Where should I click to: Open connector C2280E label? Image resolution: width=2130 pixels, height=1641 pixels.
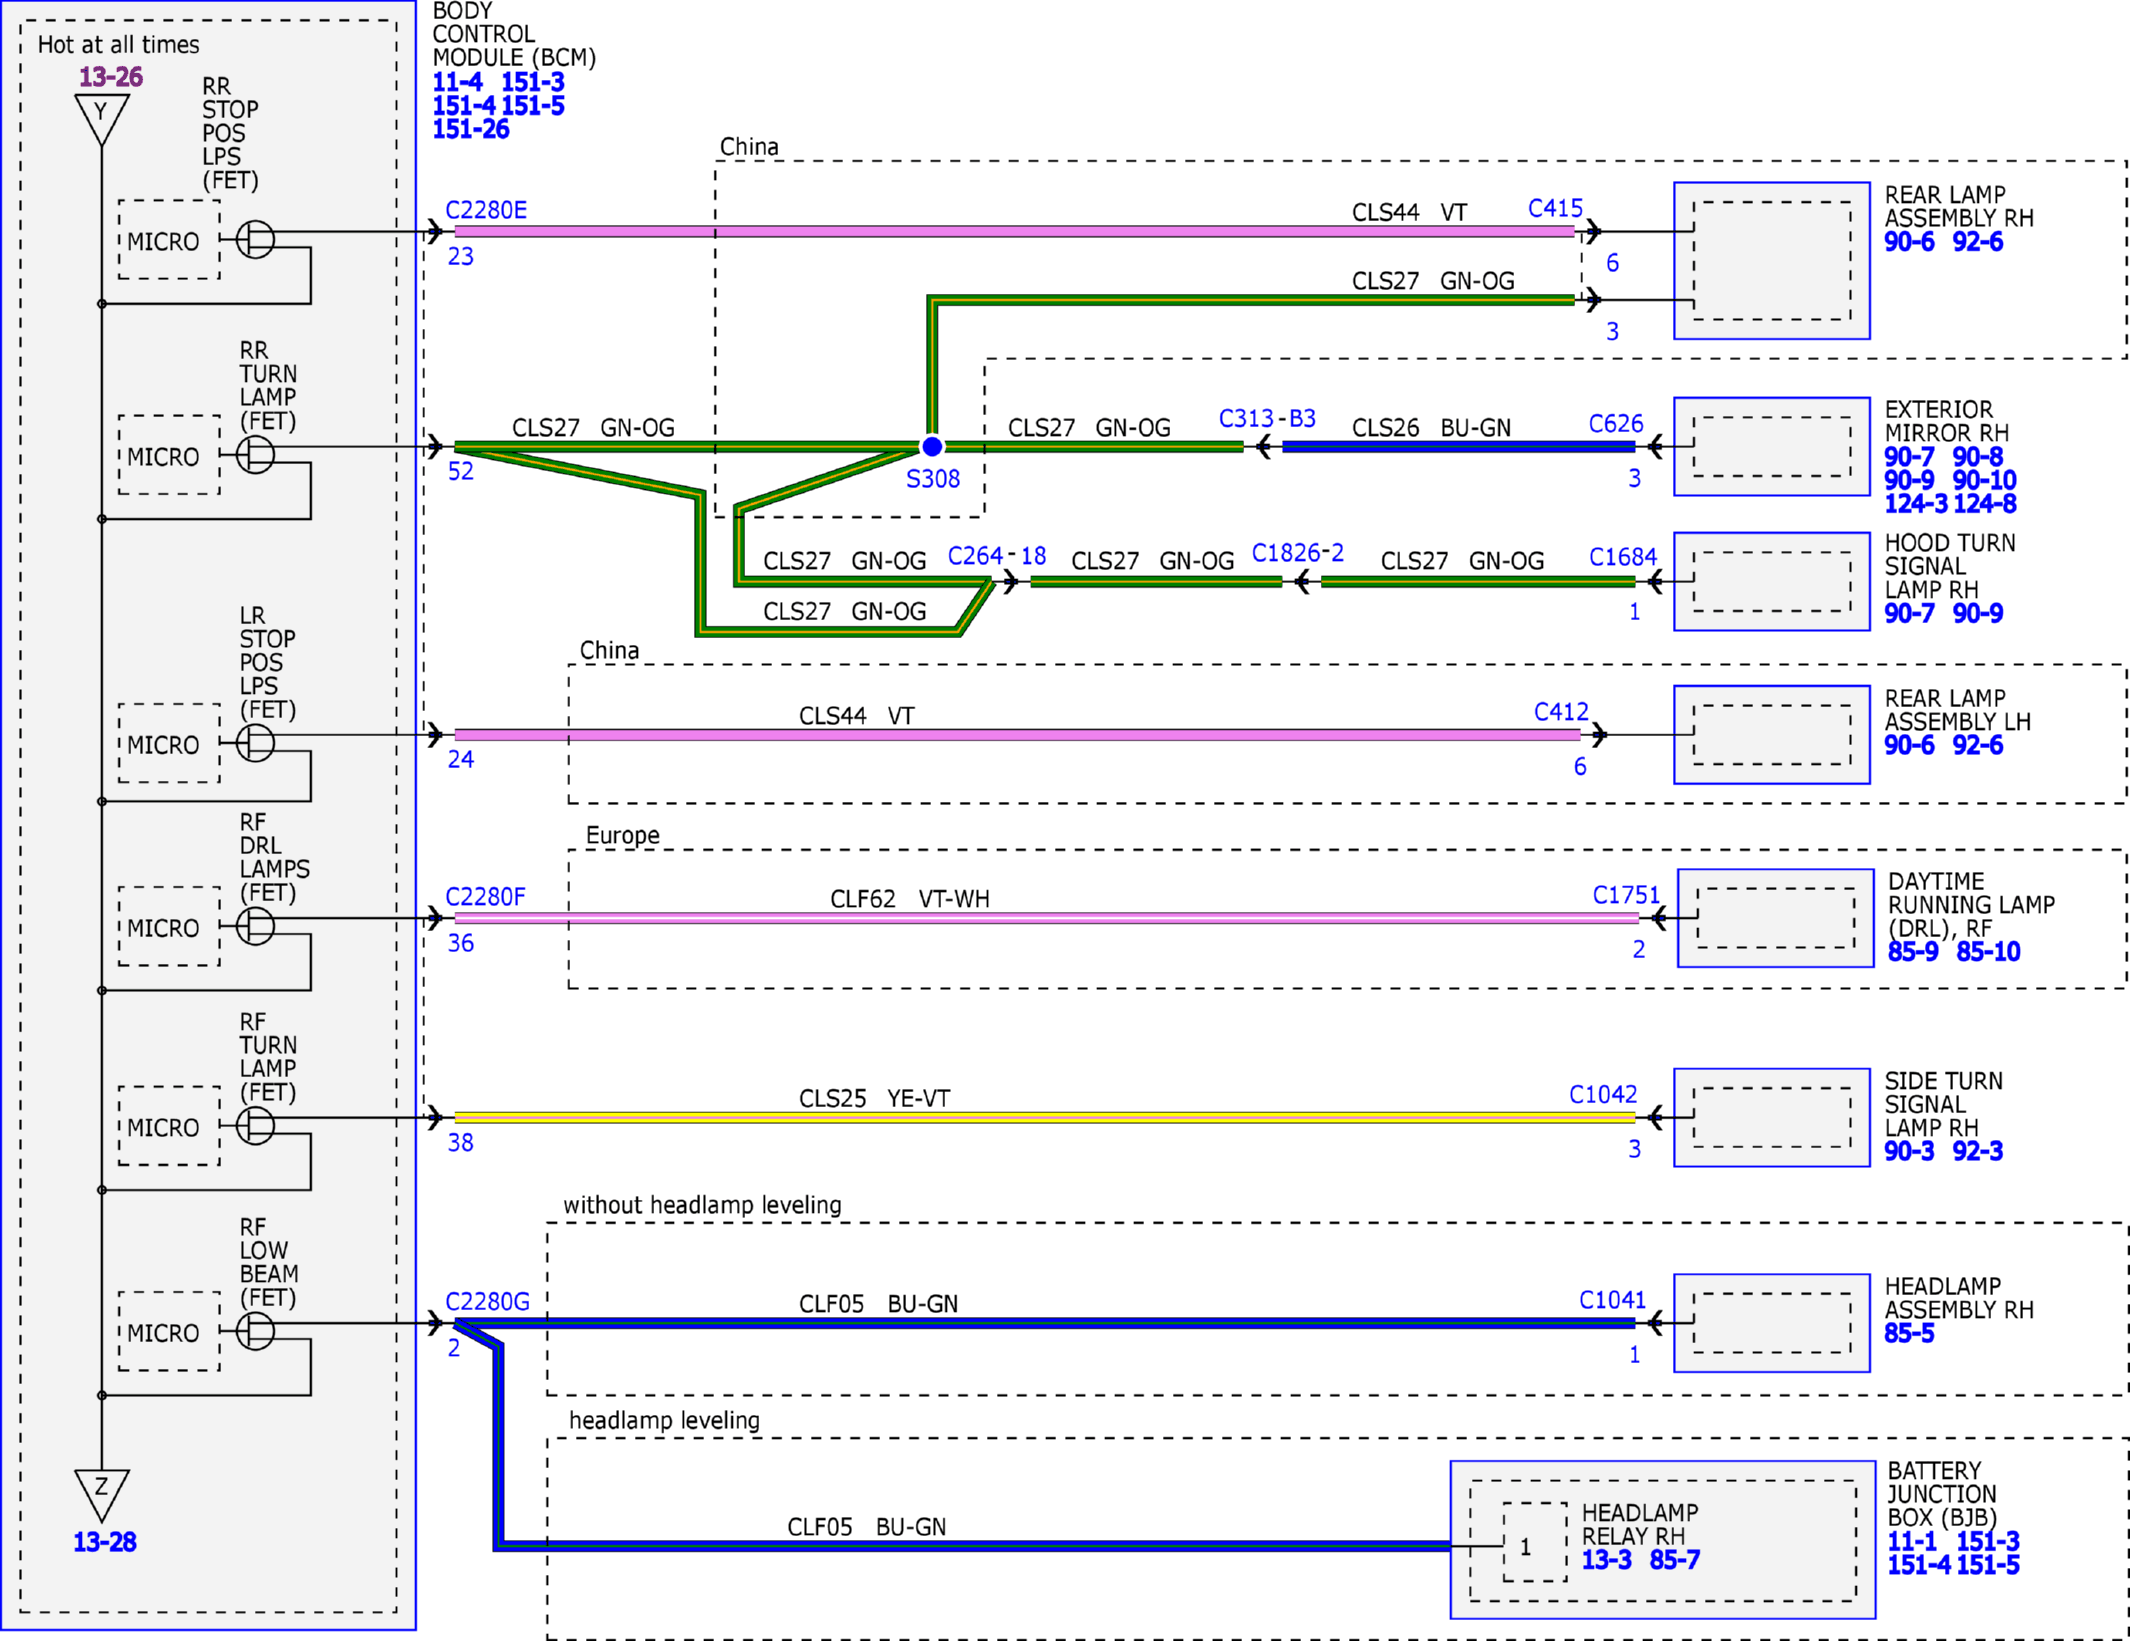[486, 210]
